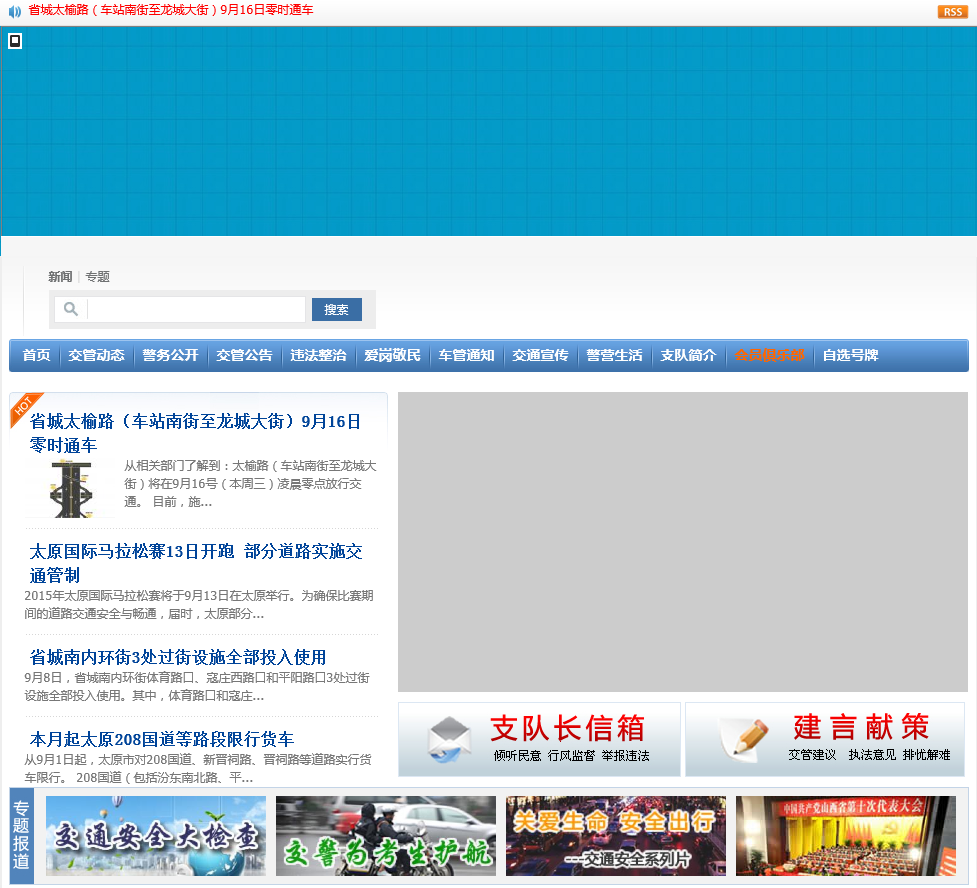Open the 交警为考生护航 special report banner

386,836
